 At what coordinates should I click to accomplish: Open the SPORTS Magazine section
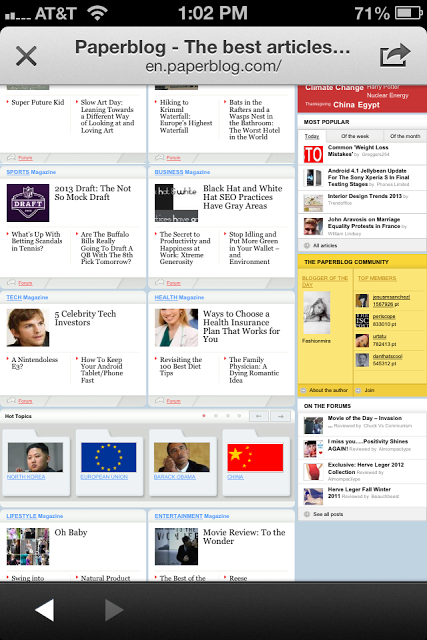31,172
